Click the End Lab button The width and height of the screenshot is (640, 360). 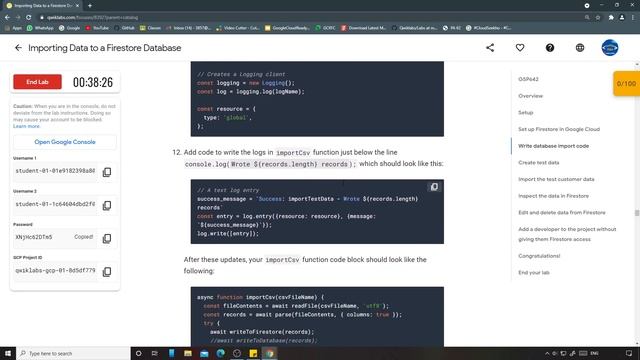coord(38,82)
